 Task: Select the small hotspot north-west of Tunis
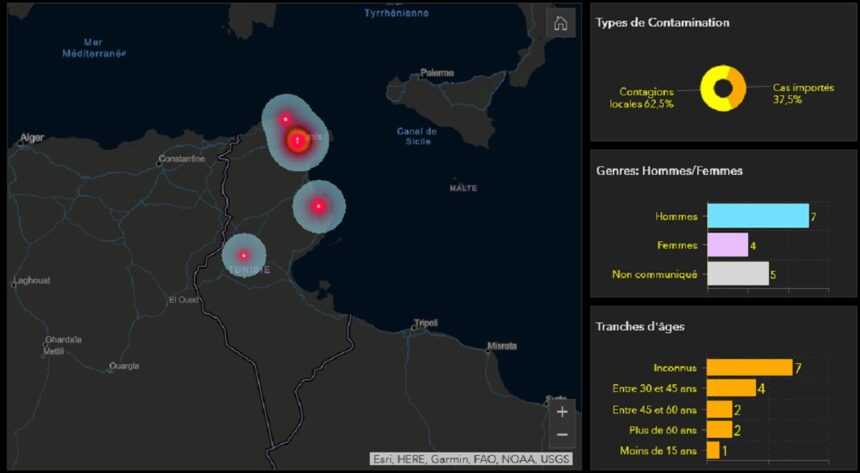(285, 118)
